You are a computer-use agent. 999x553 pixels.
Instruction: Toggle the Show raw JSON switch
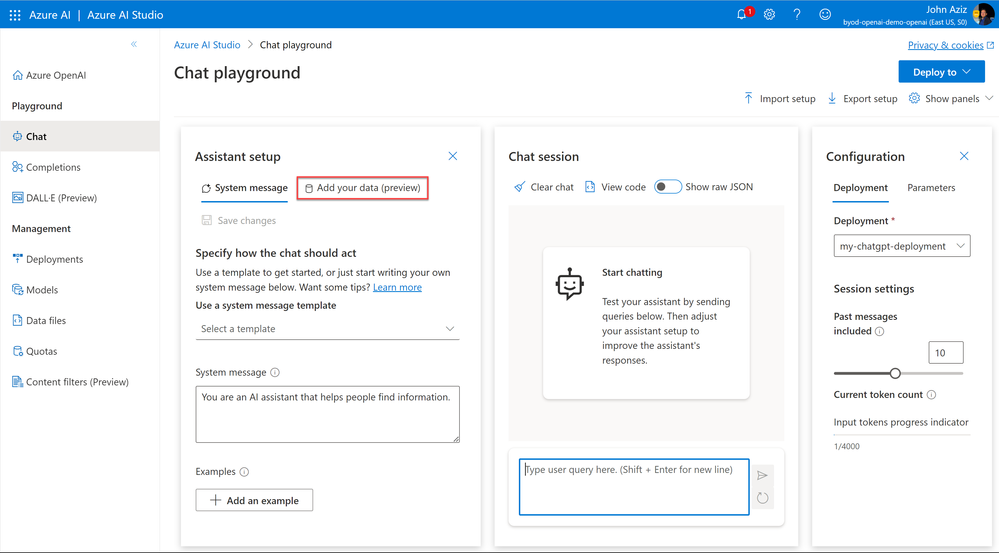[x=668, y=187]
